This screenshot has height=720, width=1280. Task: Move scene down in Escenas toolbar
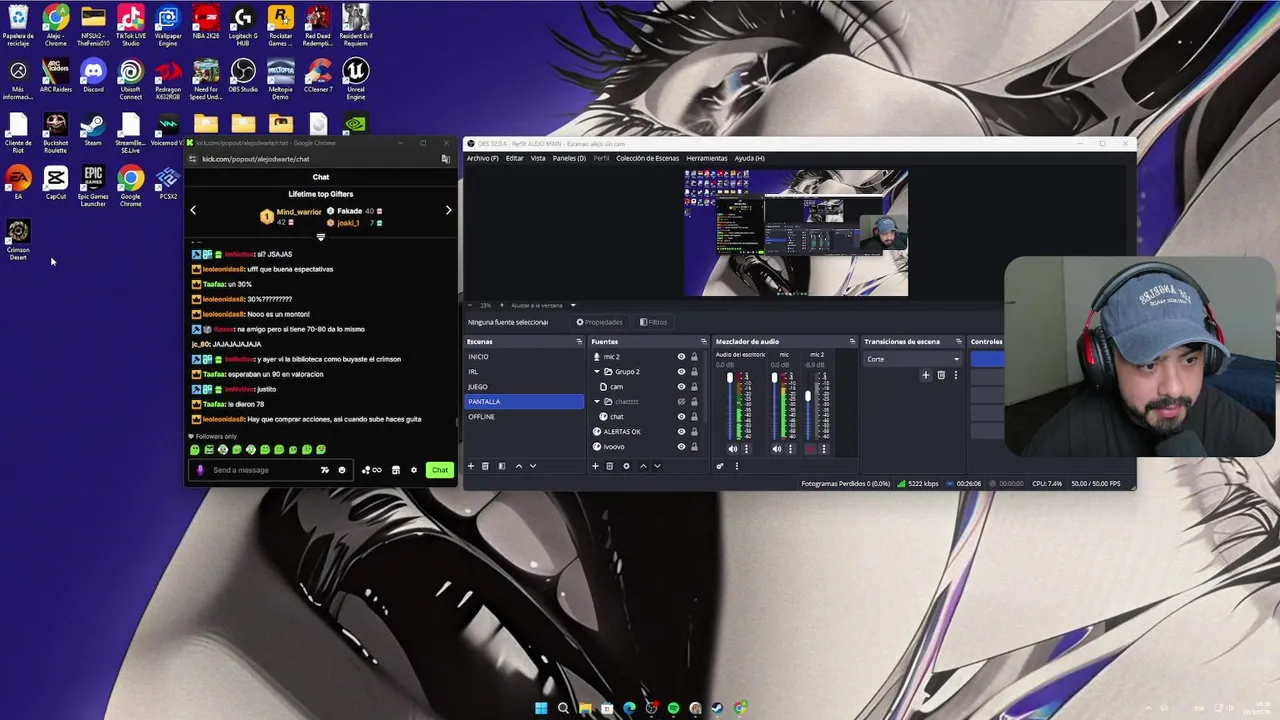tap(532, 466)
